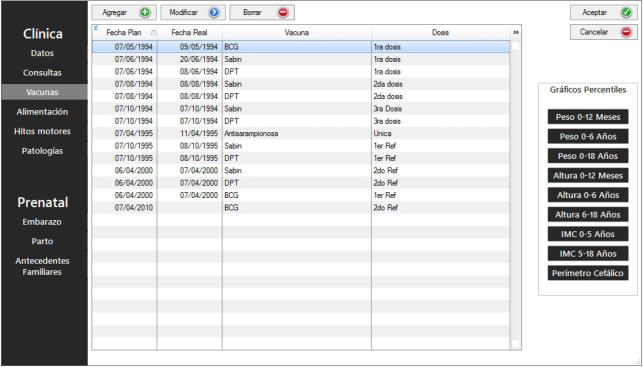643x367 pixels.
Task: Select the DPT 3ra dosis row
Action: 301,121
